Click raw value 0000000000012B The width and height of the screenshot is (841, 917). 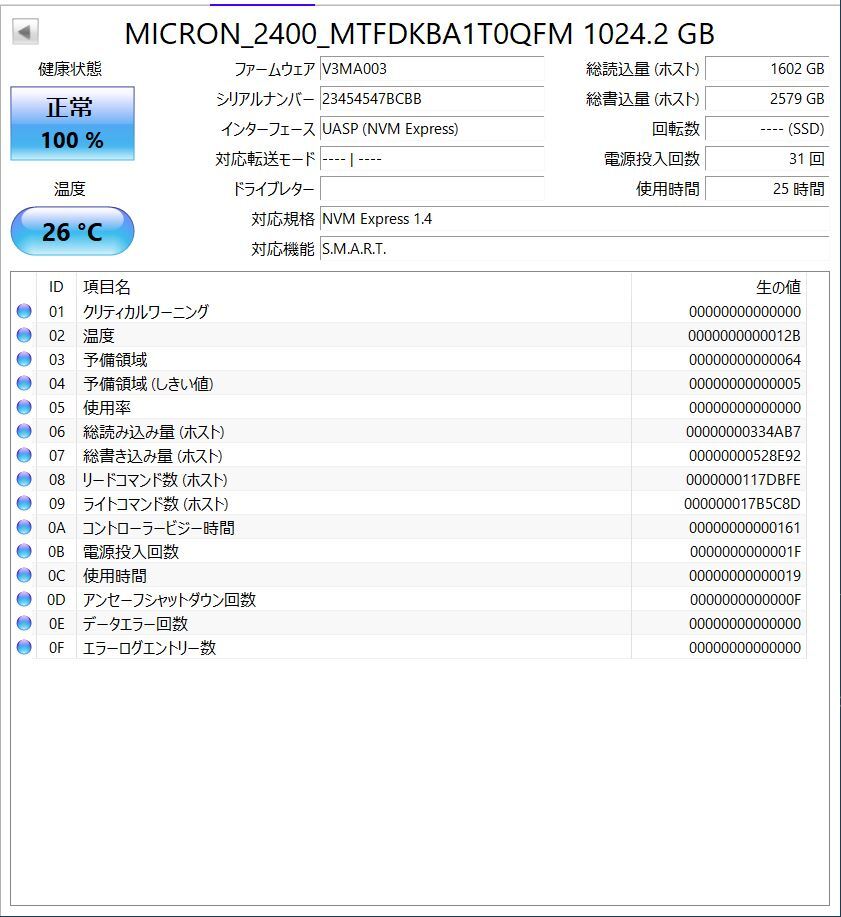pyautogui.click(x=744, y=336)
